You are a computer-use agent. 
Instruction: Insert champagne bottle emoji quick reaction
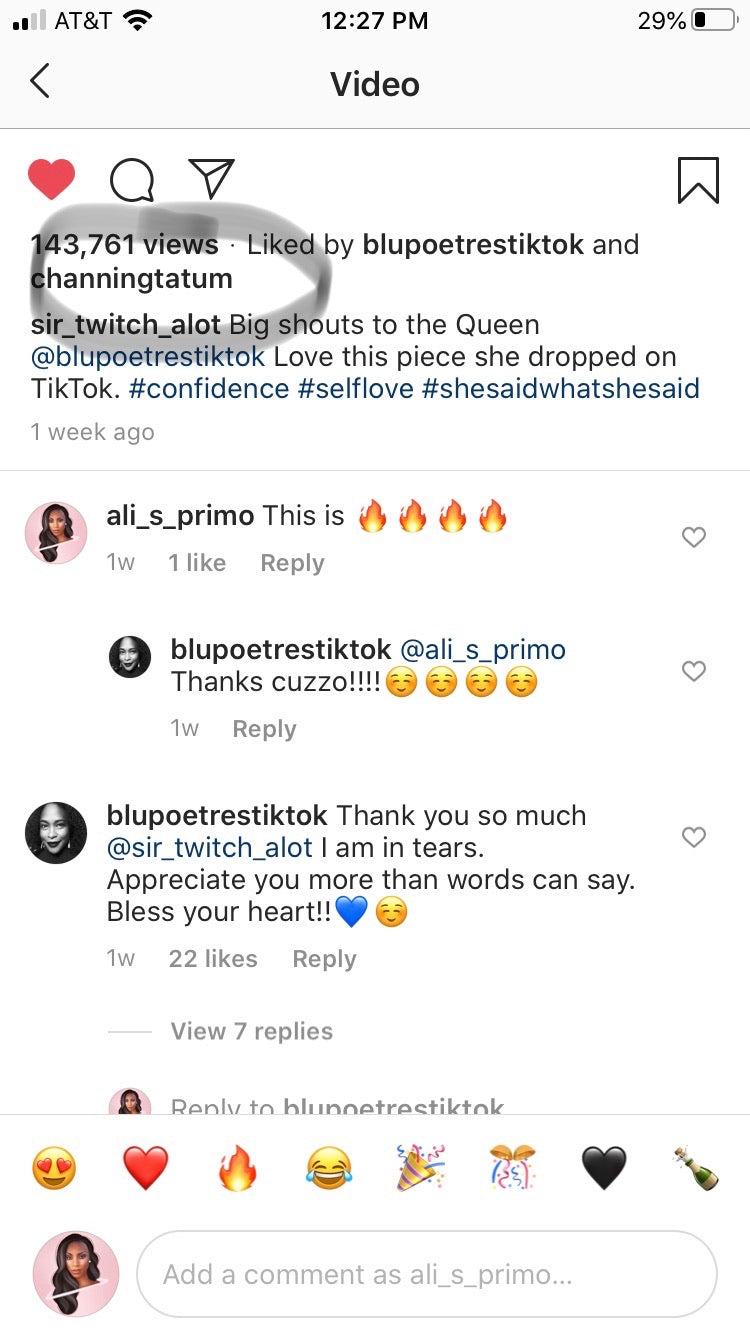[696, 1168]
